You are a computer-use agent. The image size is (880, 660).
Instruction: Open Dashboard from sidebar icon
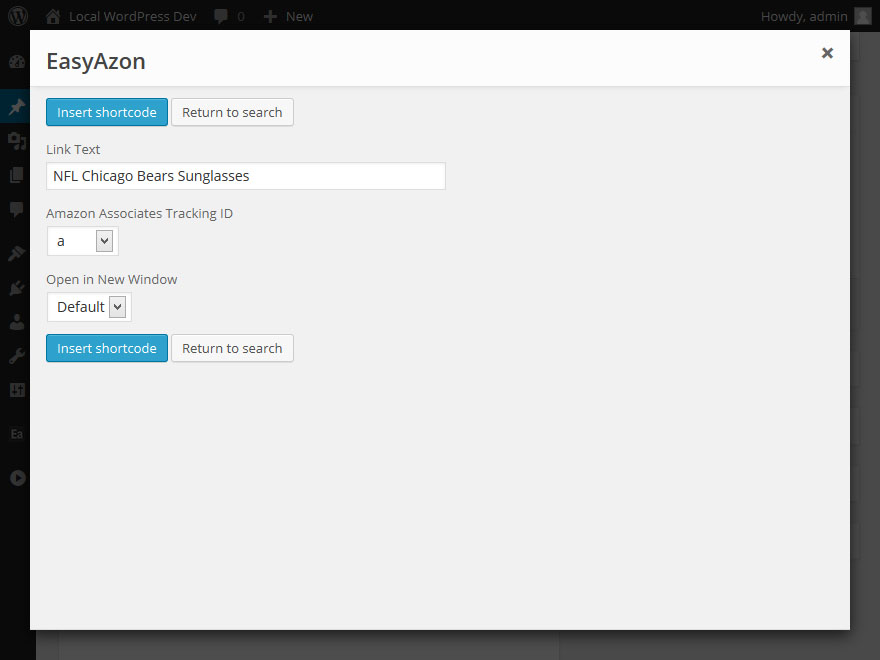(17, 62)
